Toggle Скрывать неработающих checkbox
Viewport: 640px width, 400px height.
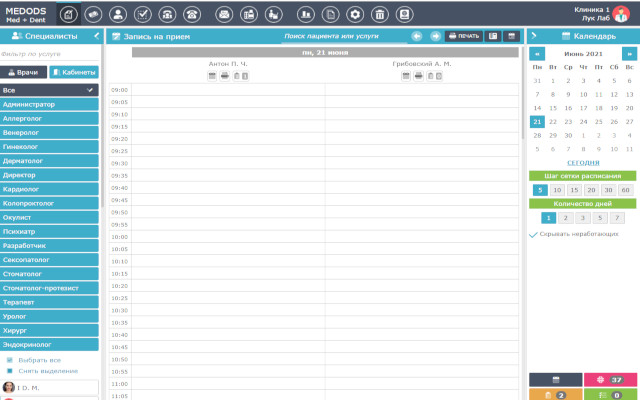pyautogui.click(x=533, y=234)
